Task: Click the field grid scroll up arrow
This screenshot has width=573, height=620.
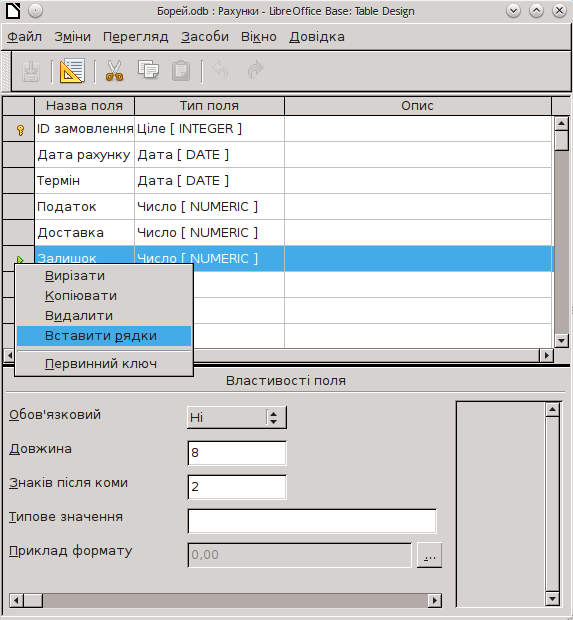Action: [x=562, y=123]
